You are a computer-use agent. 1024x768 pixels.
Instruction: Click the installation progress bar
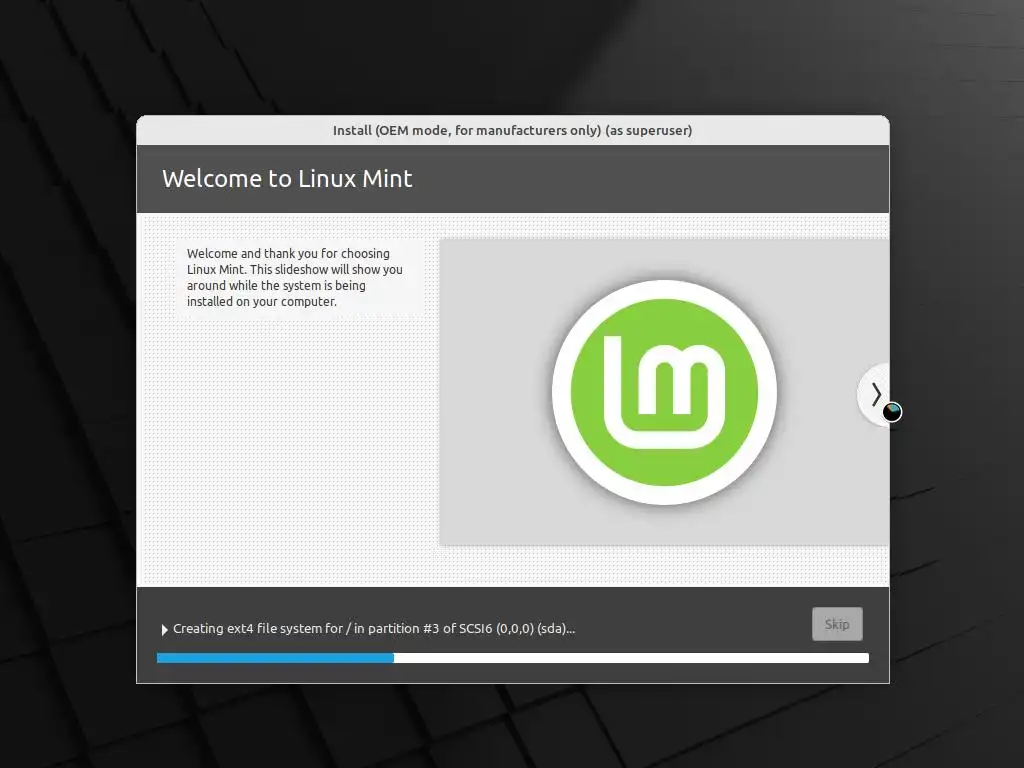[x=513, y=658]
